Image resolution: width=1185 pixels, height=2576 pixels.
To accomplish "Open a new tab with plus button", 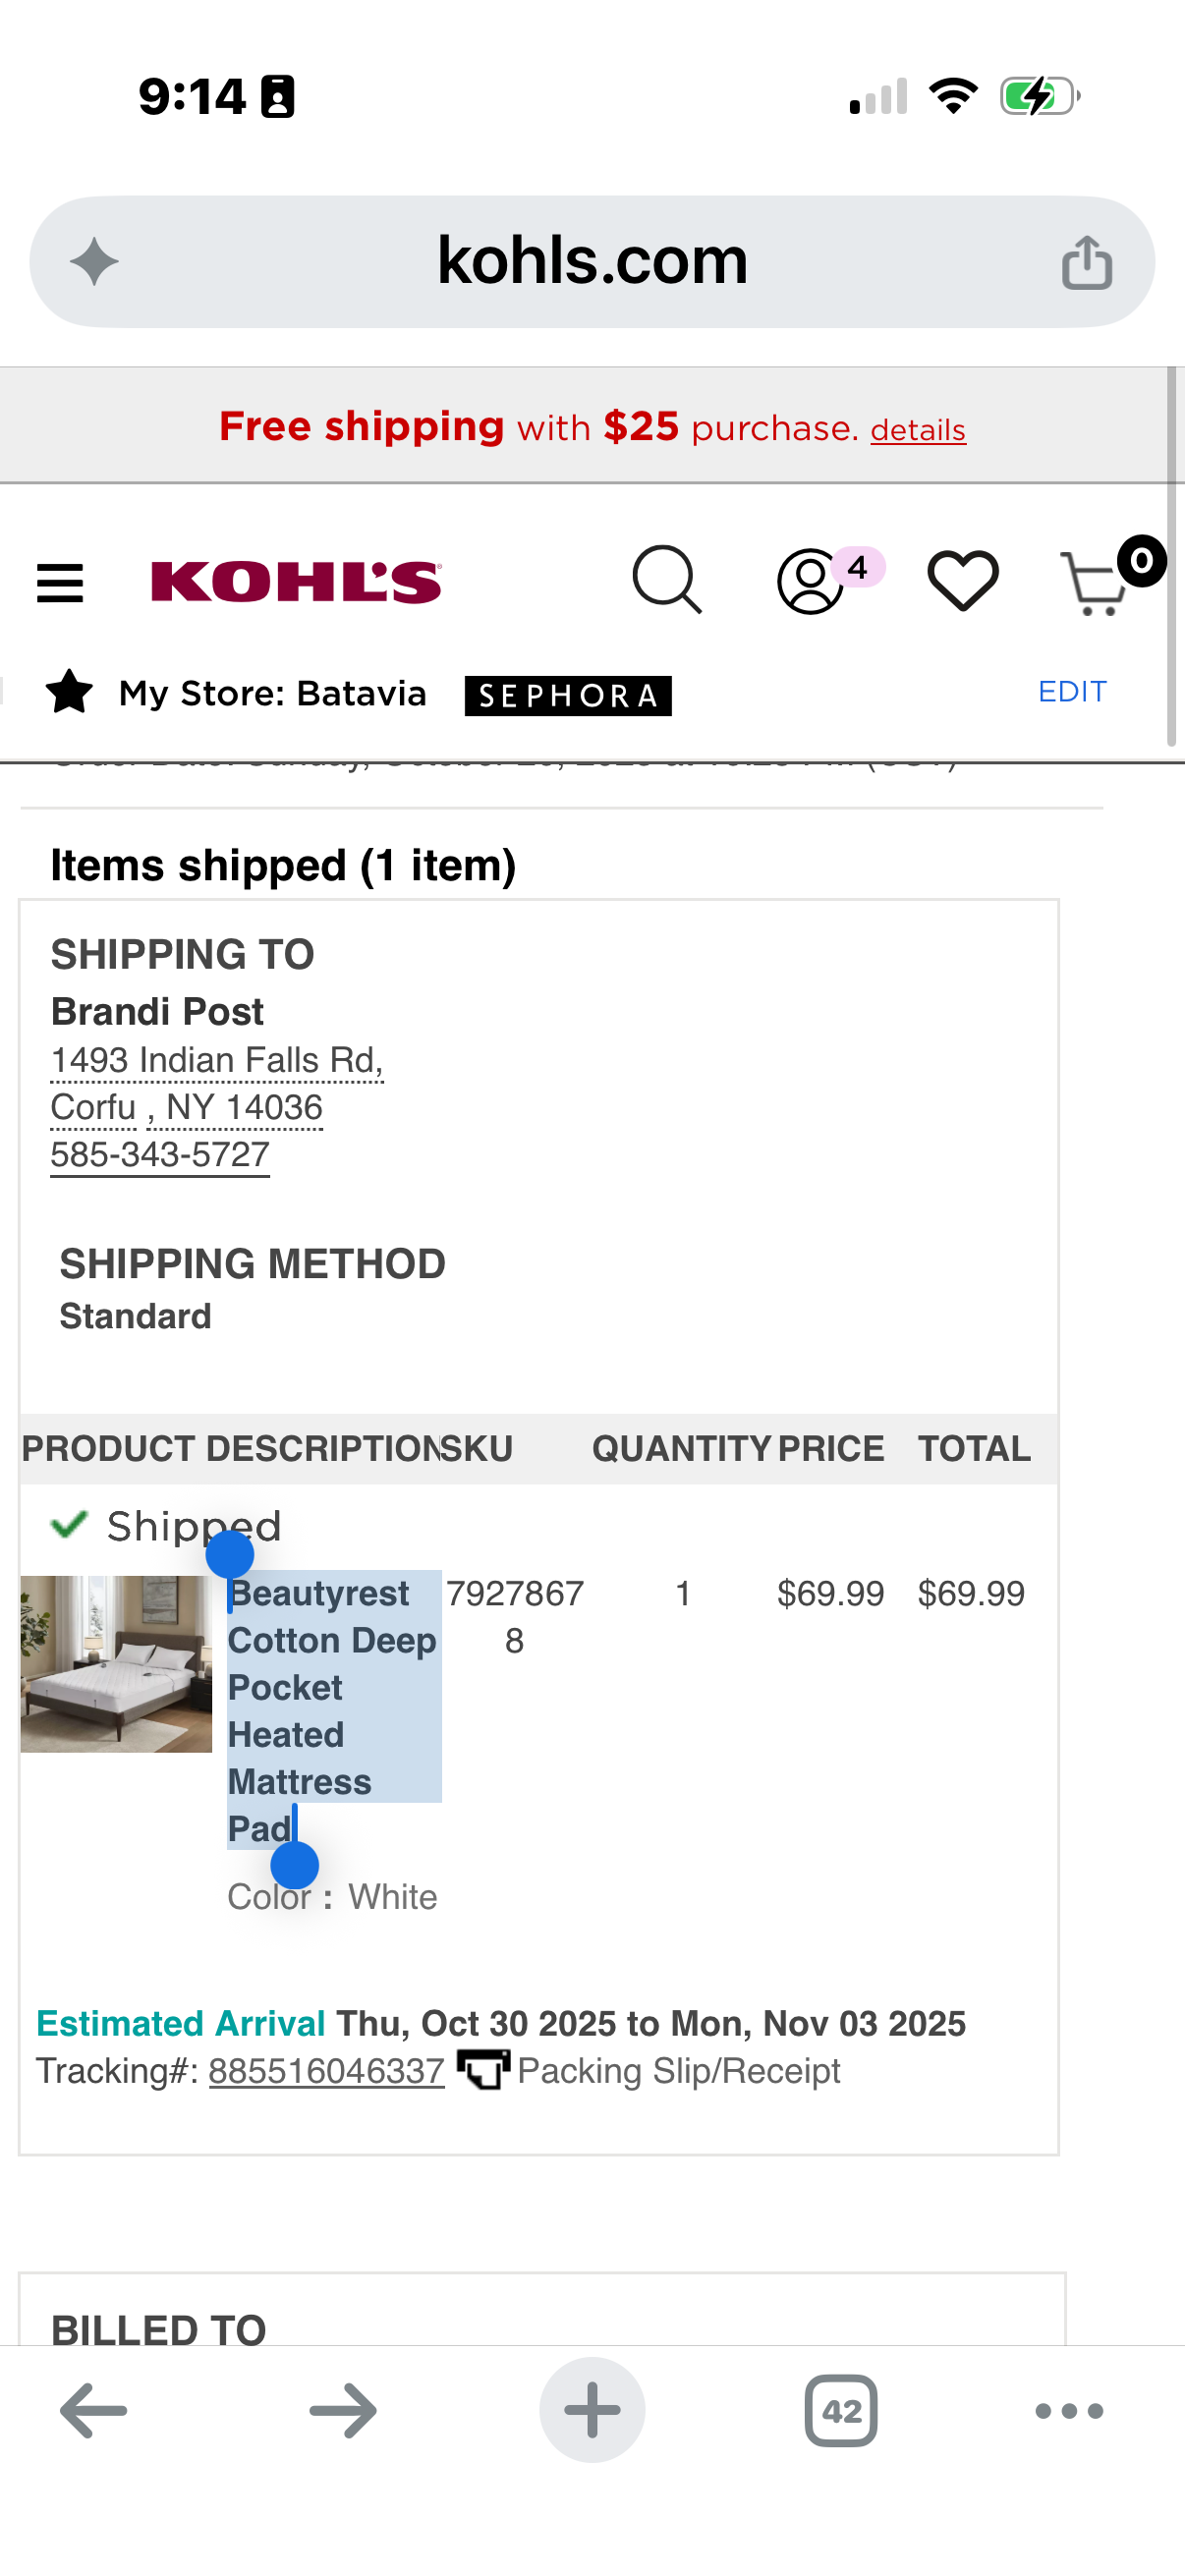I will (592, 2410).
